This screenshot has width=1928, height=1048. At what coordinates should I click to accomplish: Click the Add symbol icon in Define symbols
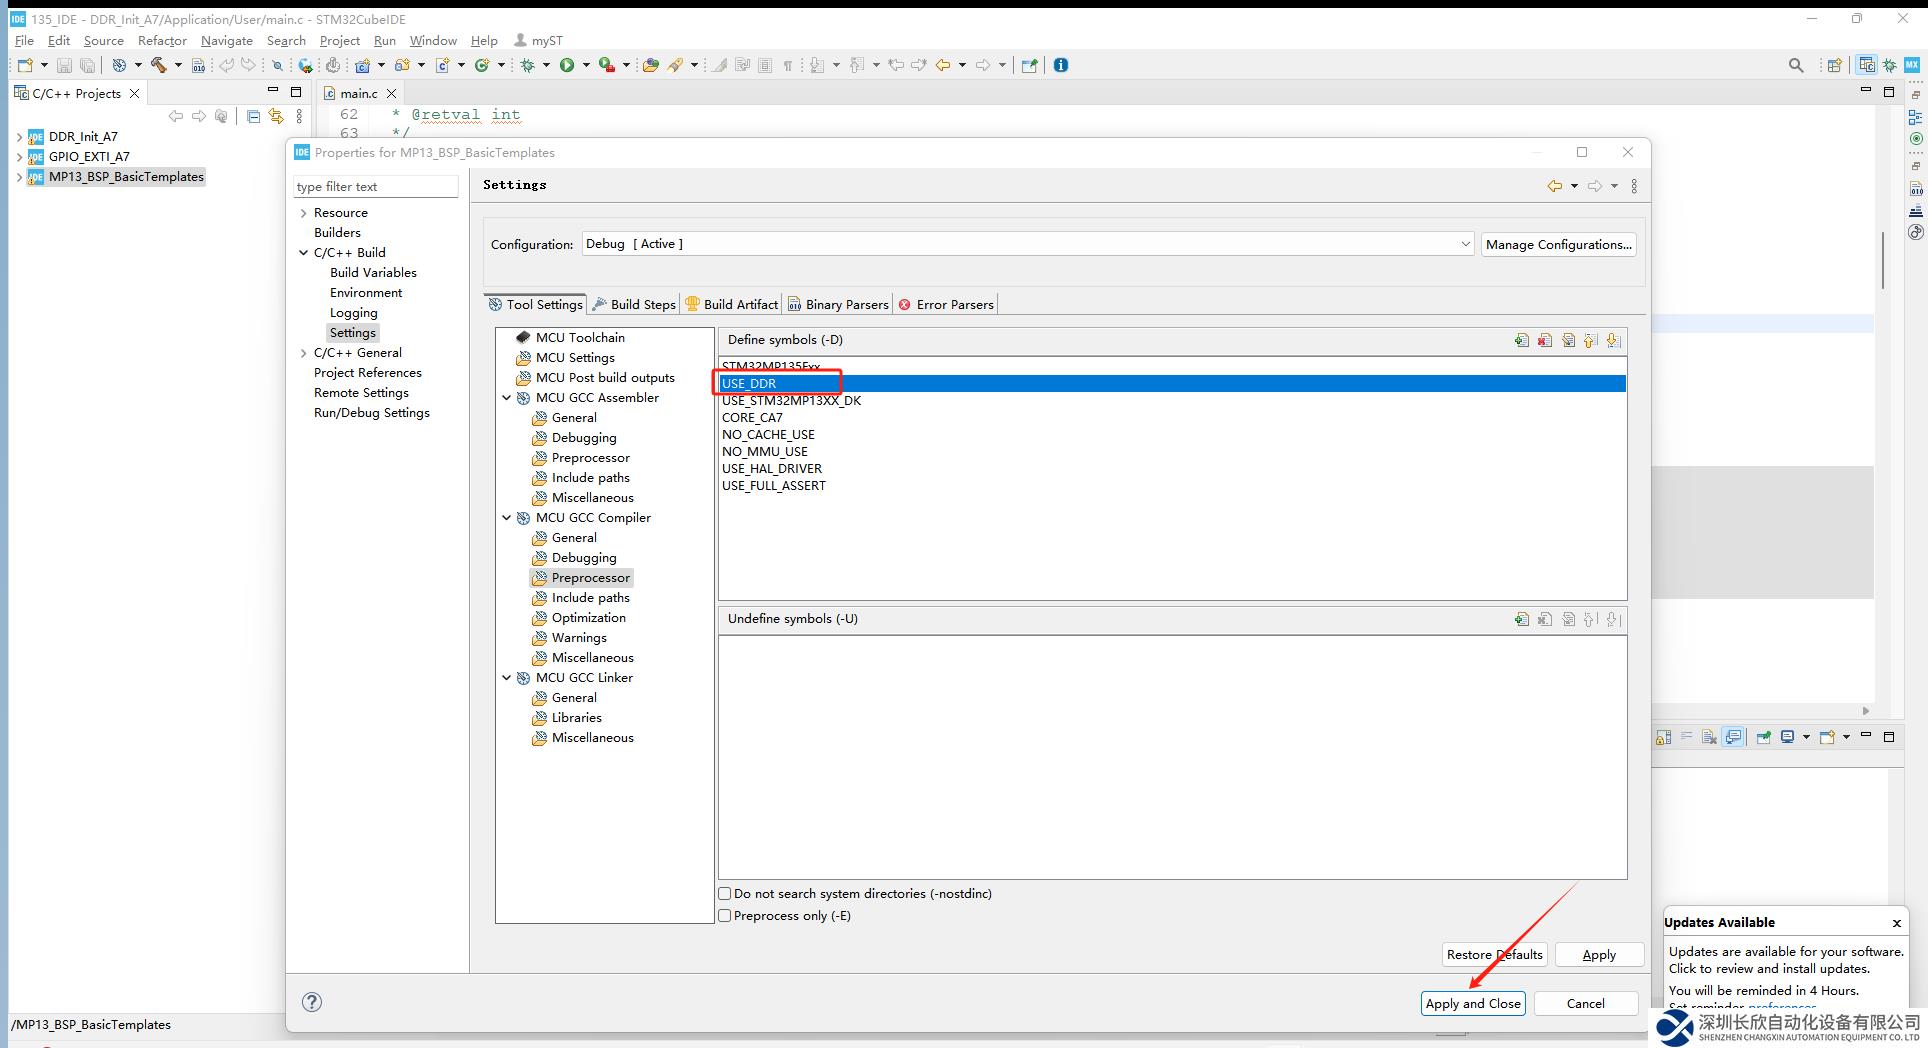point(1521,340)
